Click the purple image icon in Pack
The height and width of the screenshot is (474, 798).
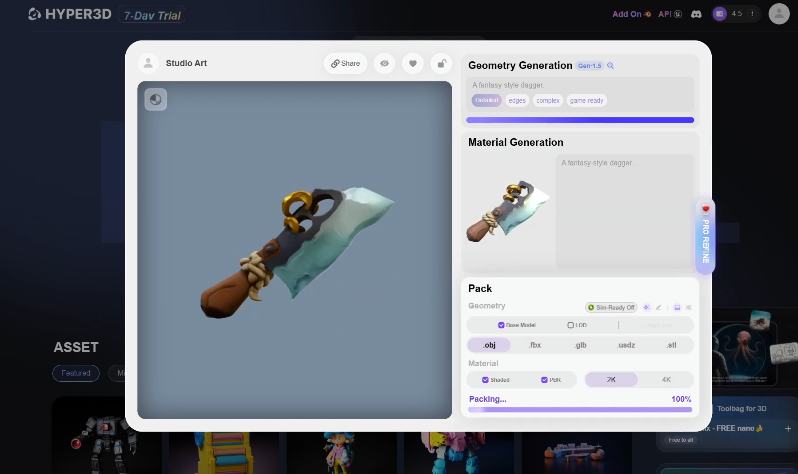point(677,308)
